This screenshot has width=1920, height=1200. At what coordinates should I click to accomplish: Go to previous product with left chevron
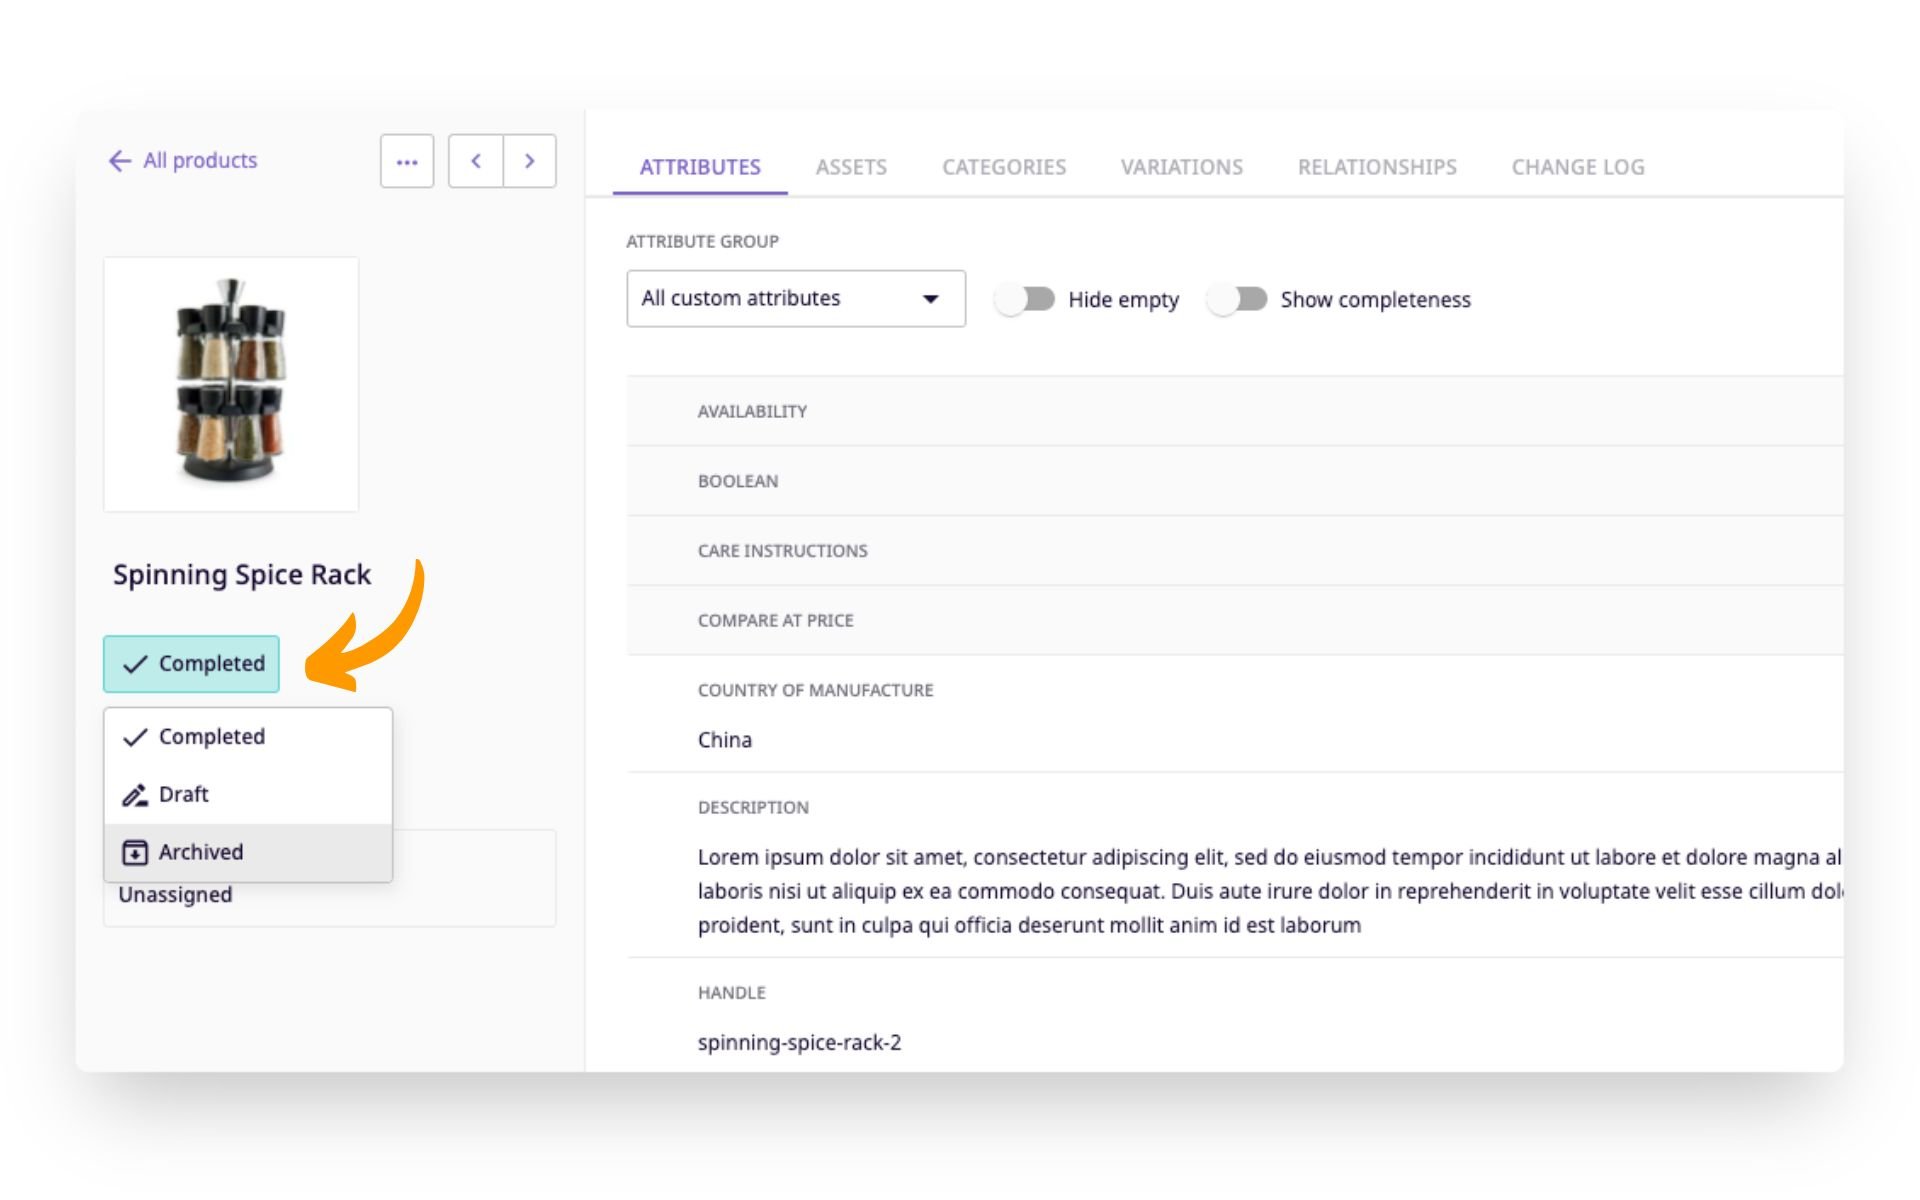pos(476,160)
